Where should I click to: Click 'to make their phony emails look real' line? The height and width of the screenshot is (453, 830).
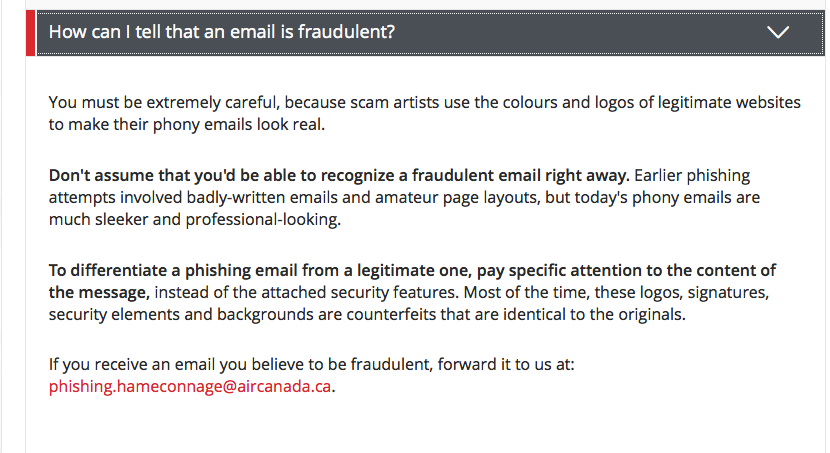point(187,124)
